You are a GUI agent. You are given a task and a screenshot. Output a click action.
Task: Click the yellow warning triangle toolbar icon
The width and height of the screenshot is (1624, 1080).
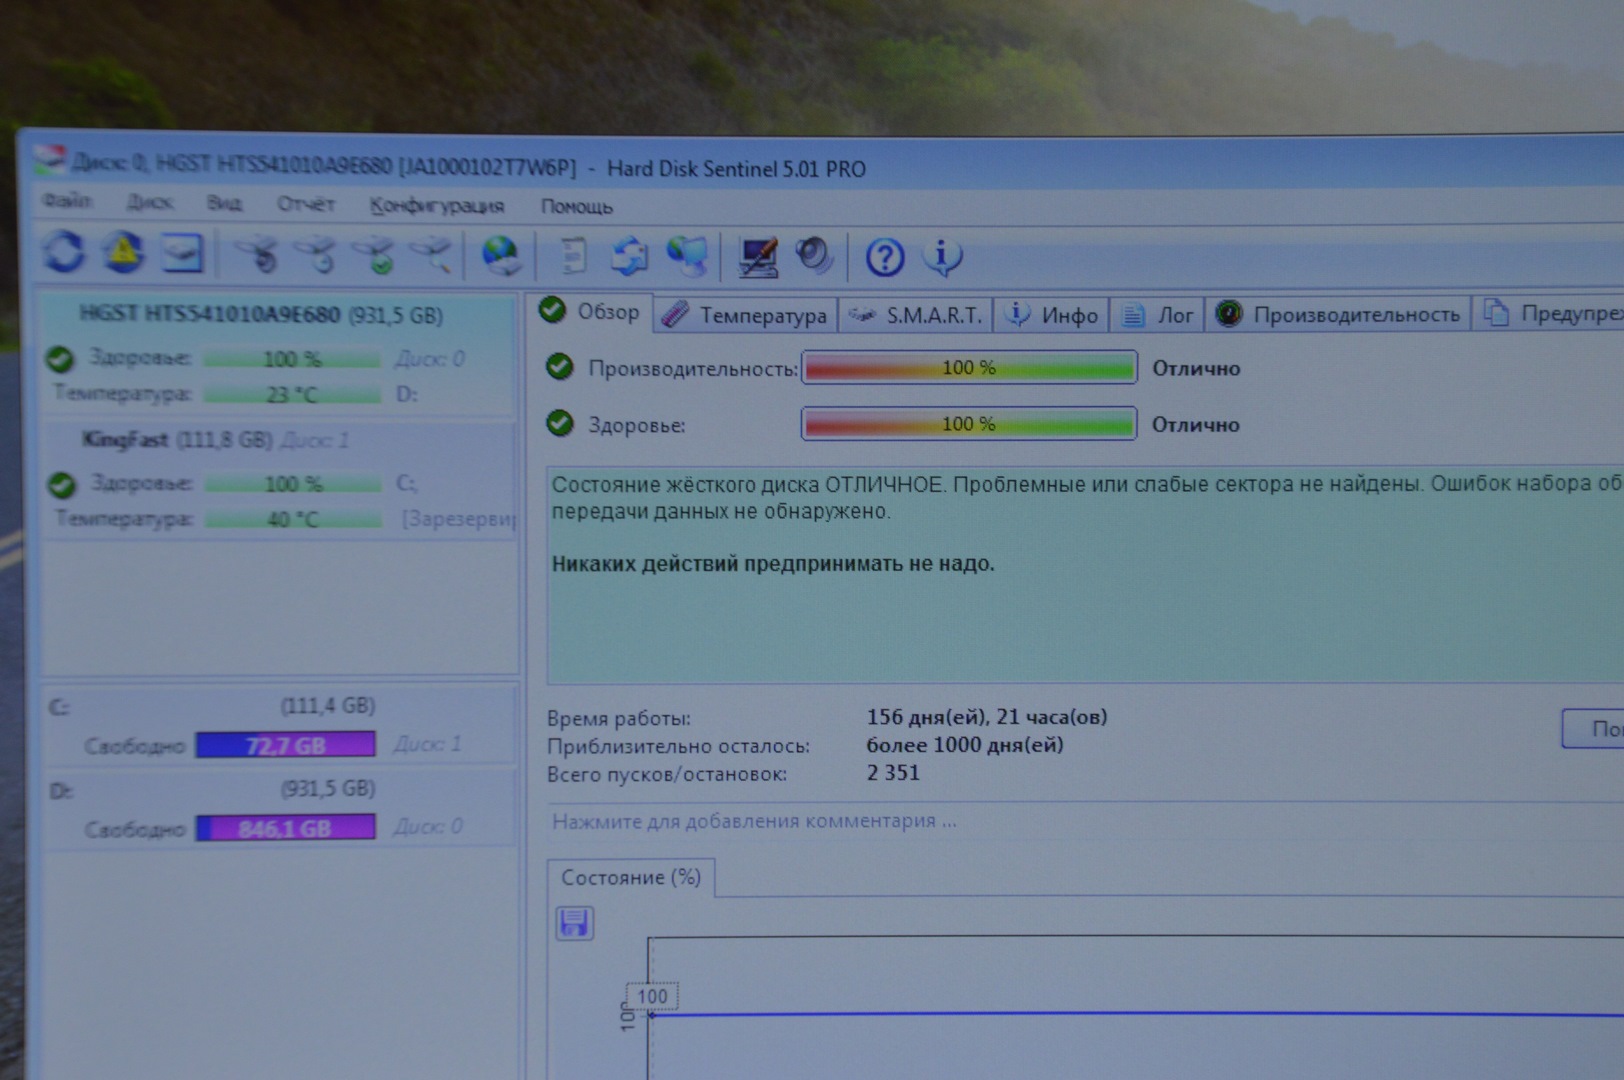click(x=123, y=253)
